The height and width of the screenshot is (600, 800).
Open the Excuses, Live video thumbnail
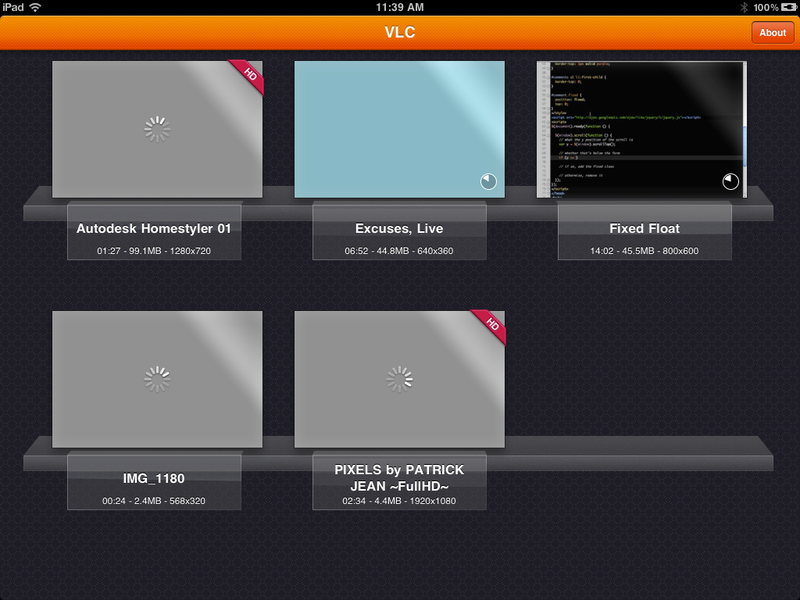(x=399, y=129)
